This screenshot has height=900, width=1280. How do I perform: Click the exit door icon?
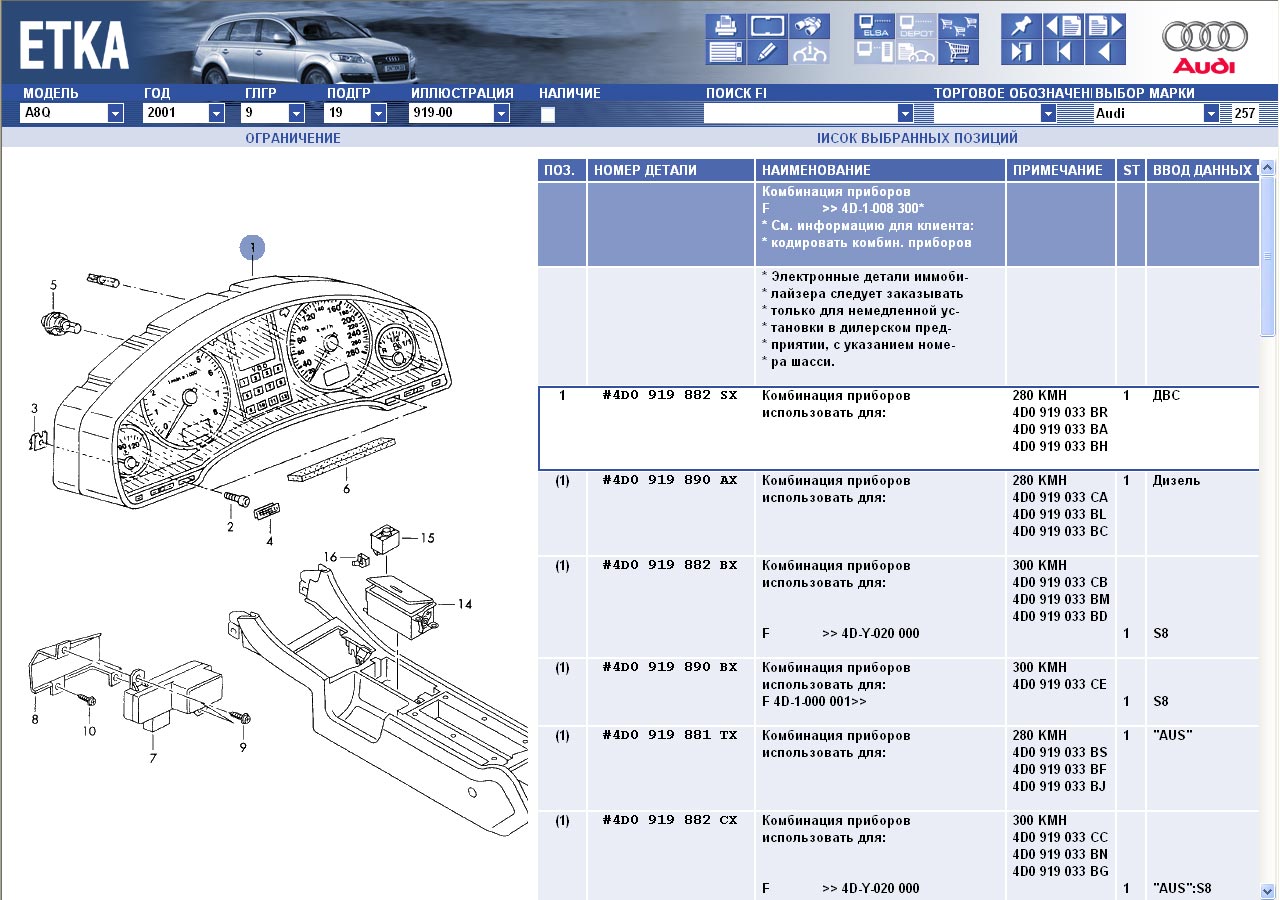click(x=1020, y=52)
